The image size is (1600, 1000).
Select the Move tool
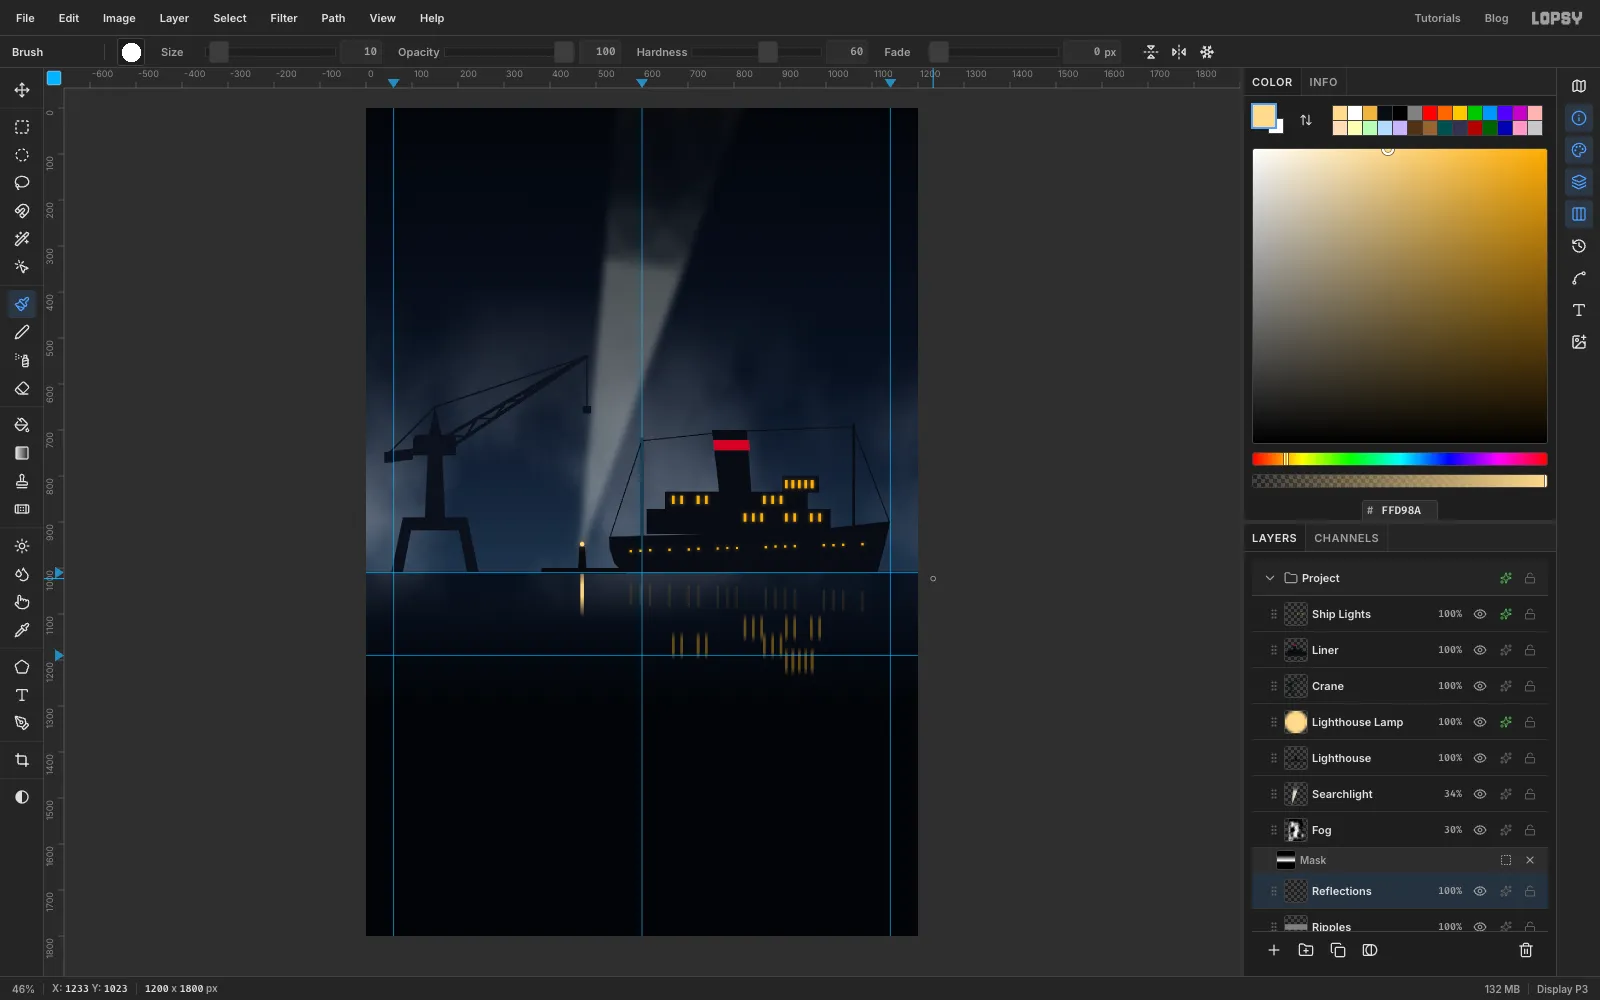(22, 90)
